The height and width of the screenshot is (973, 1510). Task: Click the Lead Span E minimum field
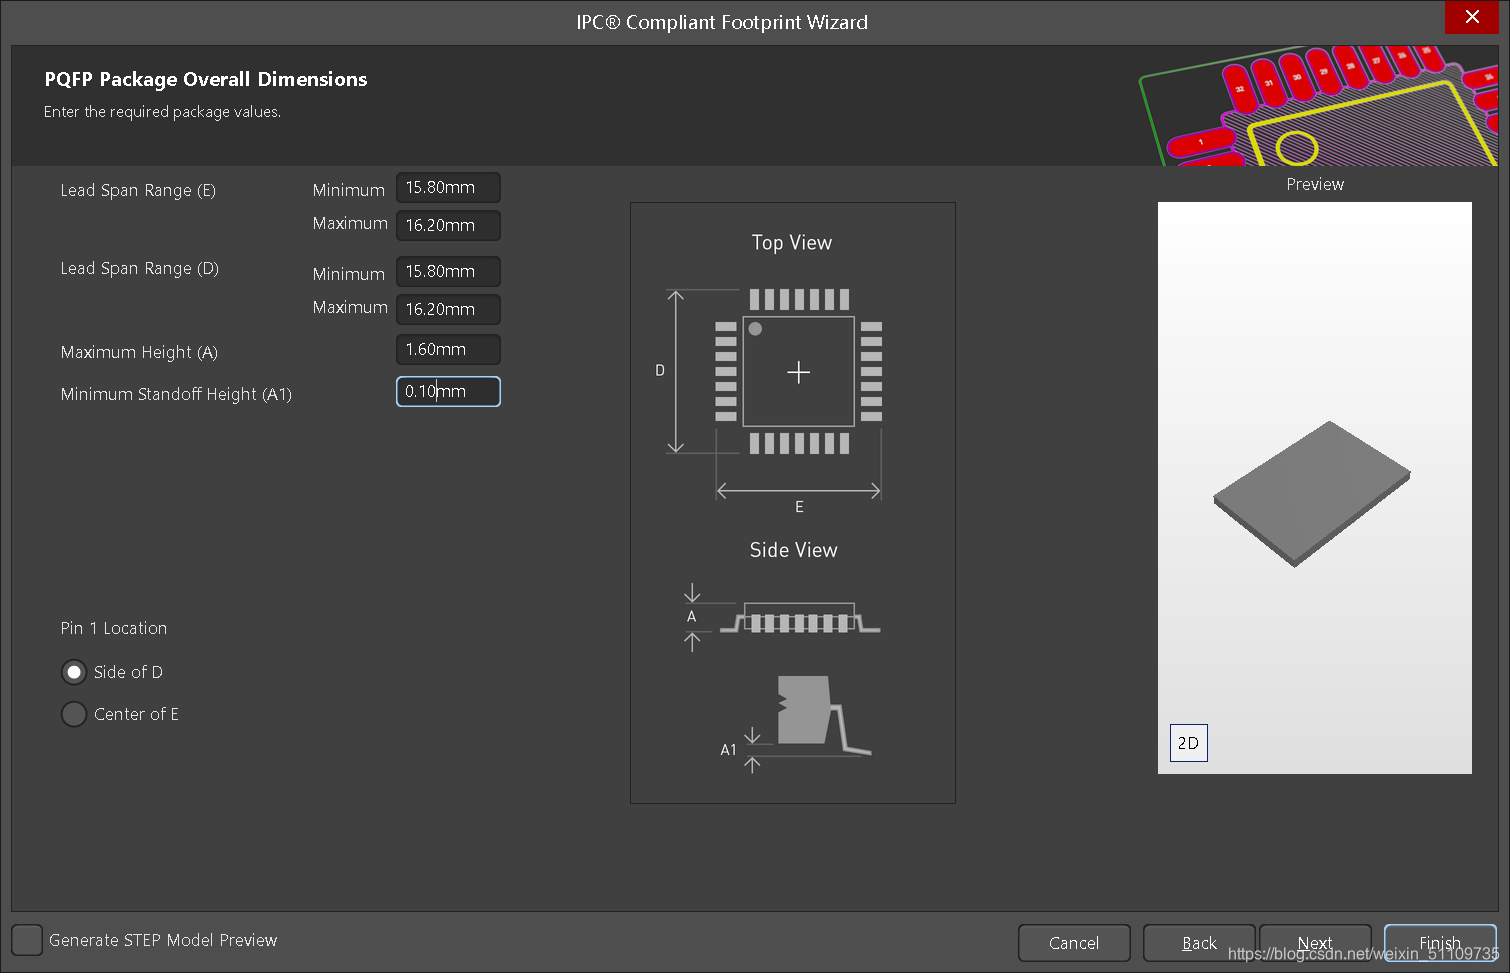coord(448,187)
